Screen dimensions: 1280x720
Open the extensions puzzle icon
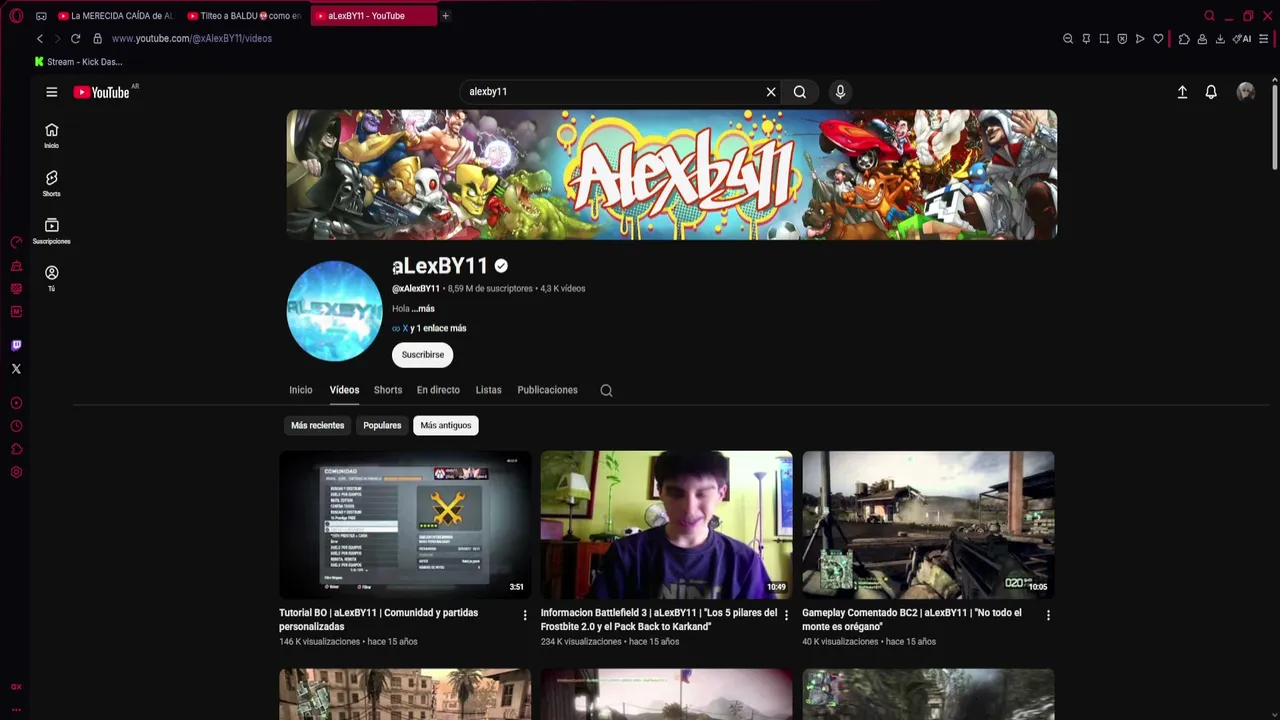(1184, 39)
